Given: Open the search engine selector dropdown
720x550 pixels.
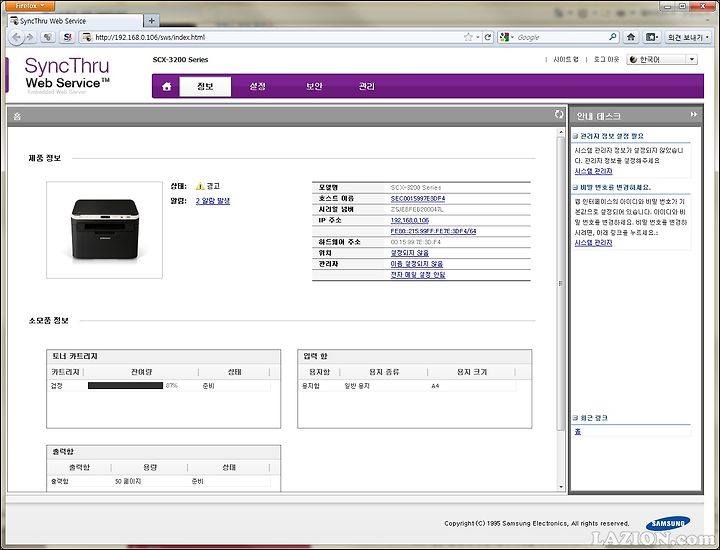Looking at the screenshot, I should (x=506, y=37).
